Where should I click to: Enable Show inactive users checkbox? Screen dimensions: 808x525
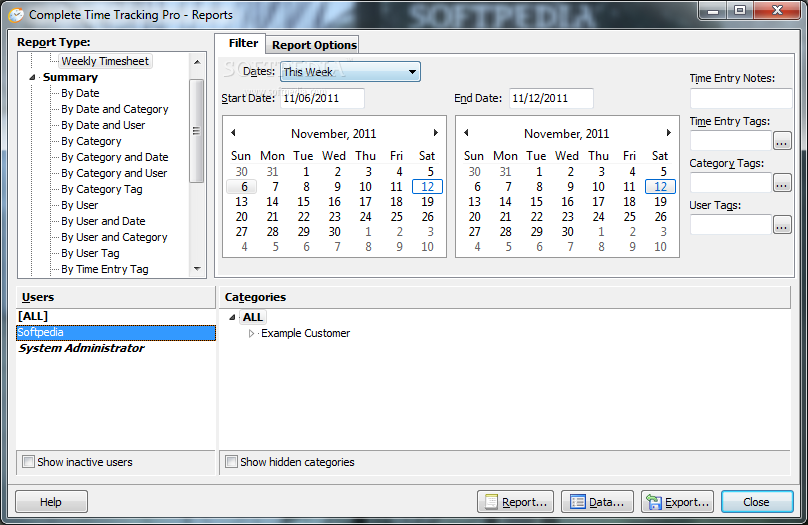28,462
